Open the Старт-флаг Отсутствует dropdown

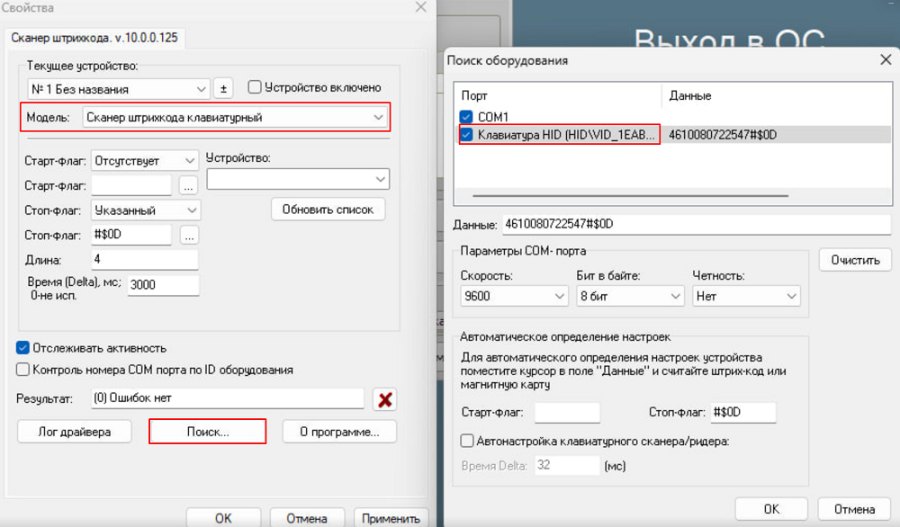coord(145,161)
